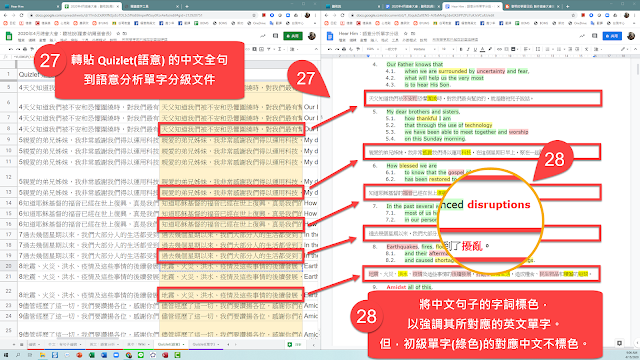The width and height of the screenshot is (640, 360).
Task: Click the Print icon in Google Docs toolbar
Action: [x=344, y=49]
